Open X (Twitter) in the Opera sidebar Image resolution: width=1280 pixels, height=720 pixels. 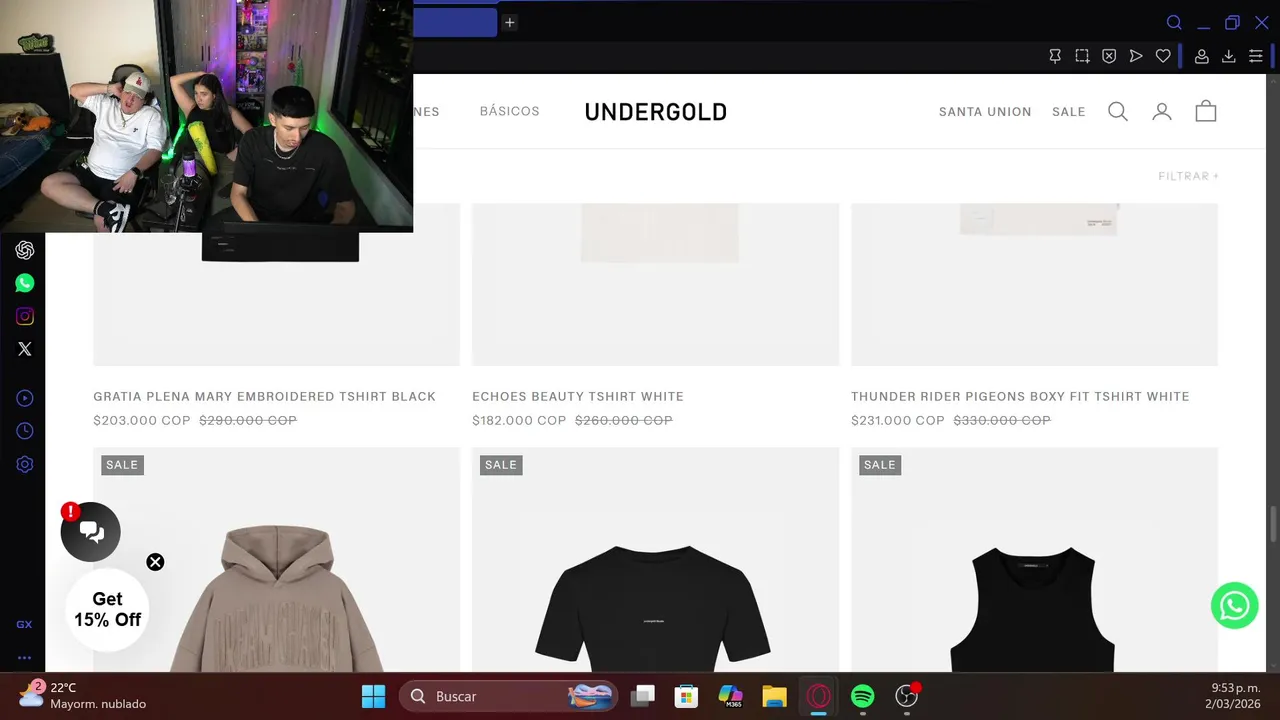tap(25, 349)
